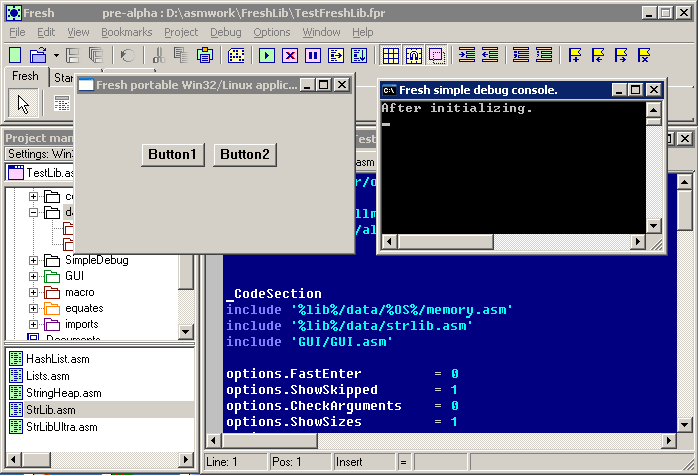
Task: Toggle the show grid button
Action: pyautogui.click(x=390, y=56)
